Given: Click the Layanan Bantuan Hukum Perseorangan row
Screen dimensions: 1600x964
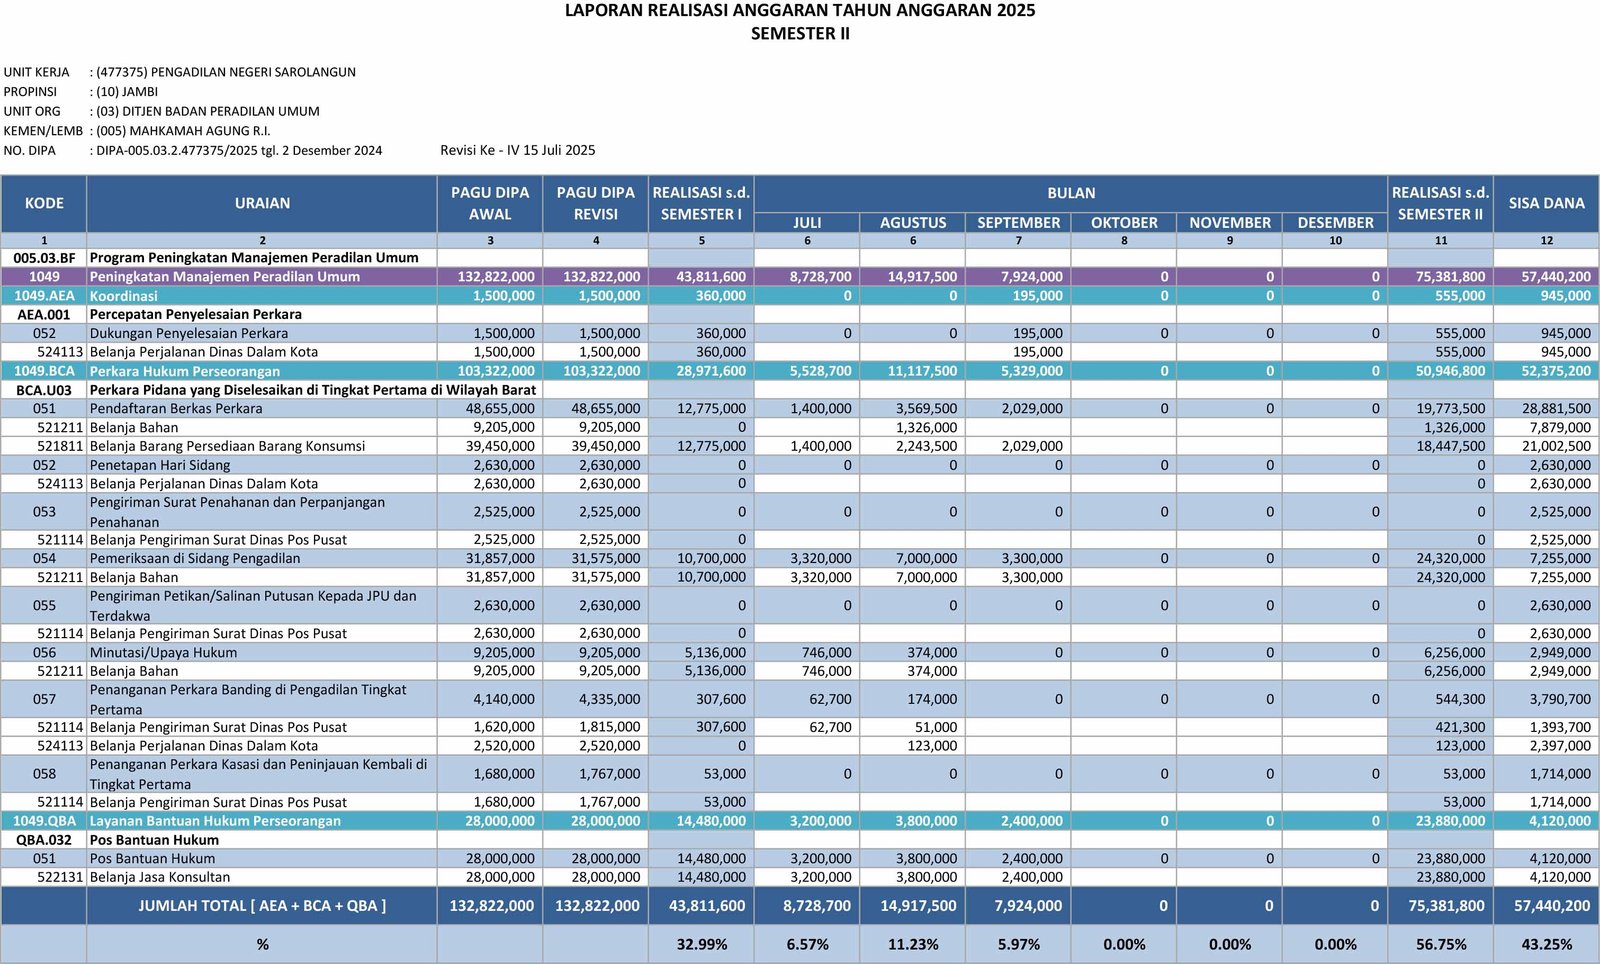Looking at the screenshot, I should (x=215, y=821).
